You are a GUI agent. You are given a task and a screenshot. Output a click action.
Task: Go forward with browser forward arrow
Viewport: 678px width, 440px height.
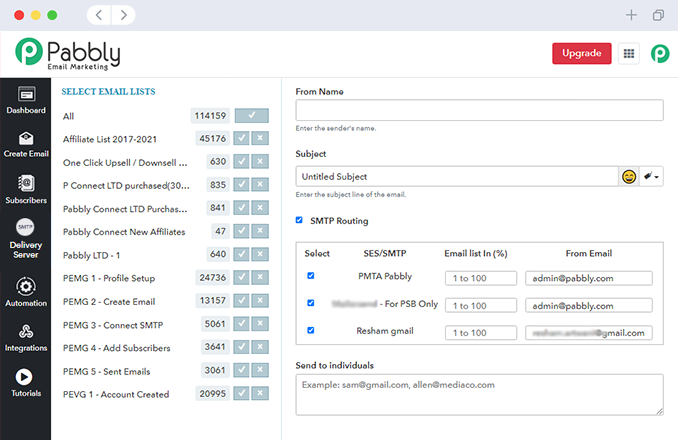(x=124, y=15)
